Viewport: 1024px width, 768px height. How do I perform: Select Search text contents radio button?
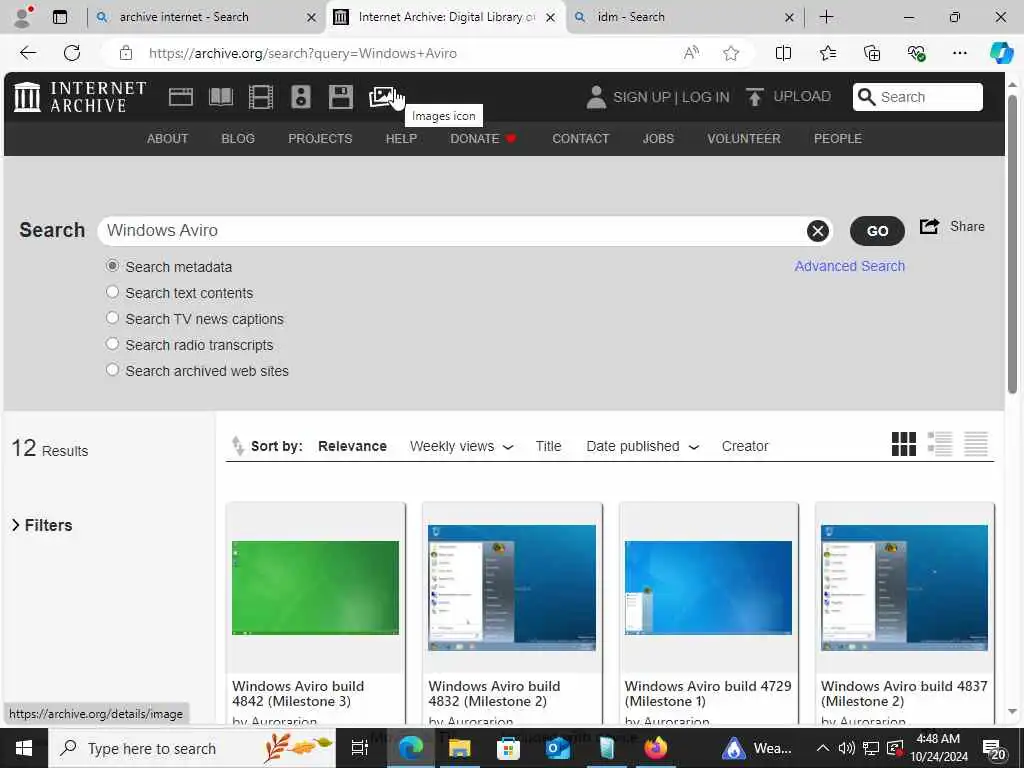[112, 292]
